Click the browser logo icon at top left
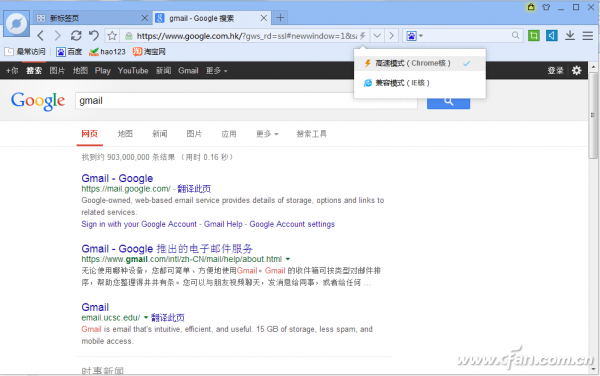This screenshot has height=376, width=600. (16, 24)
